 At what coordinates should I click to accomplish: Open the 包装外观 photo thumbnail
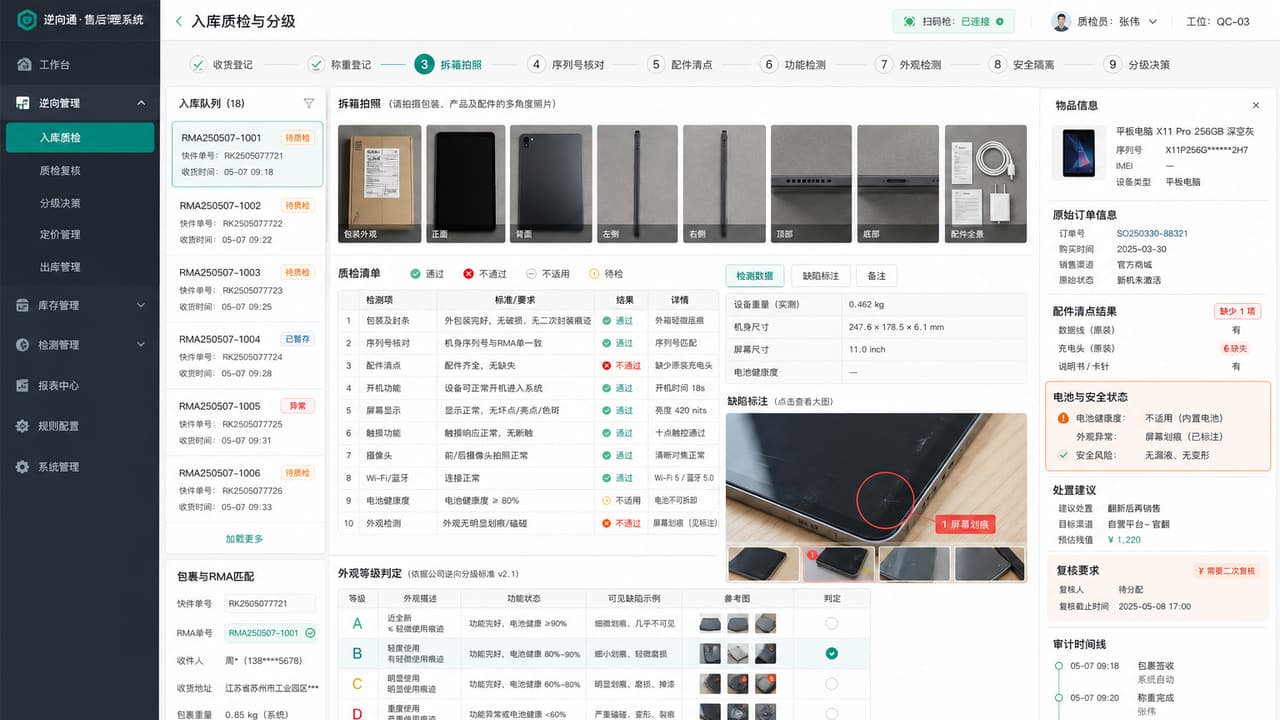pyautogui.click(x=380, y=184)
